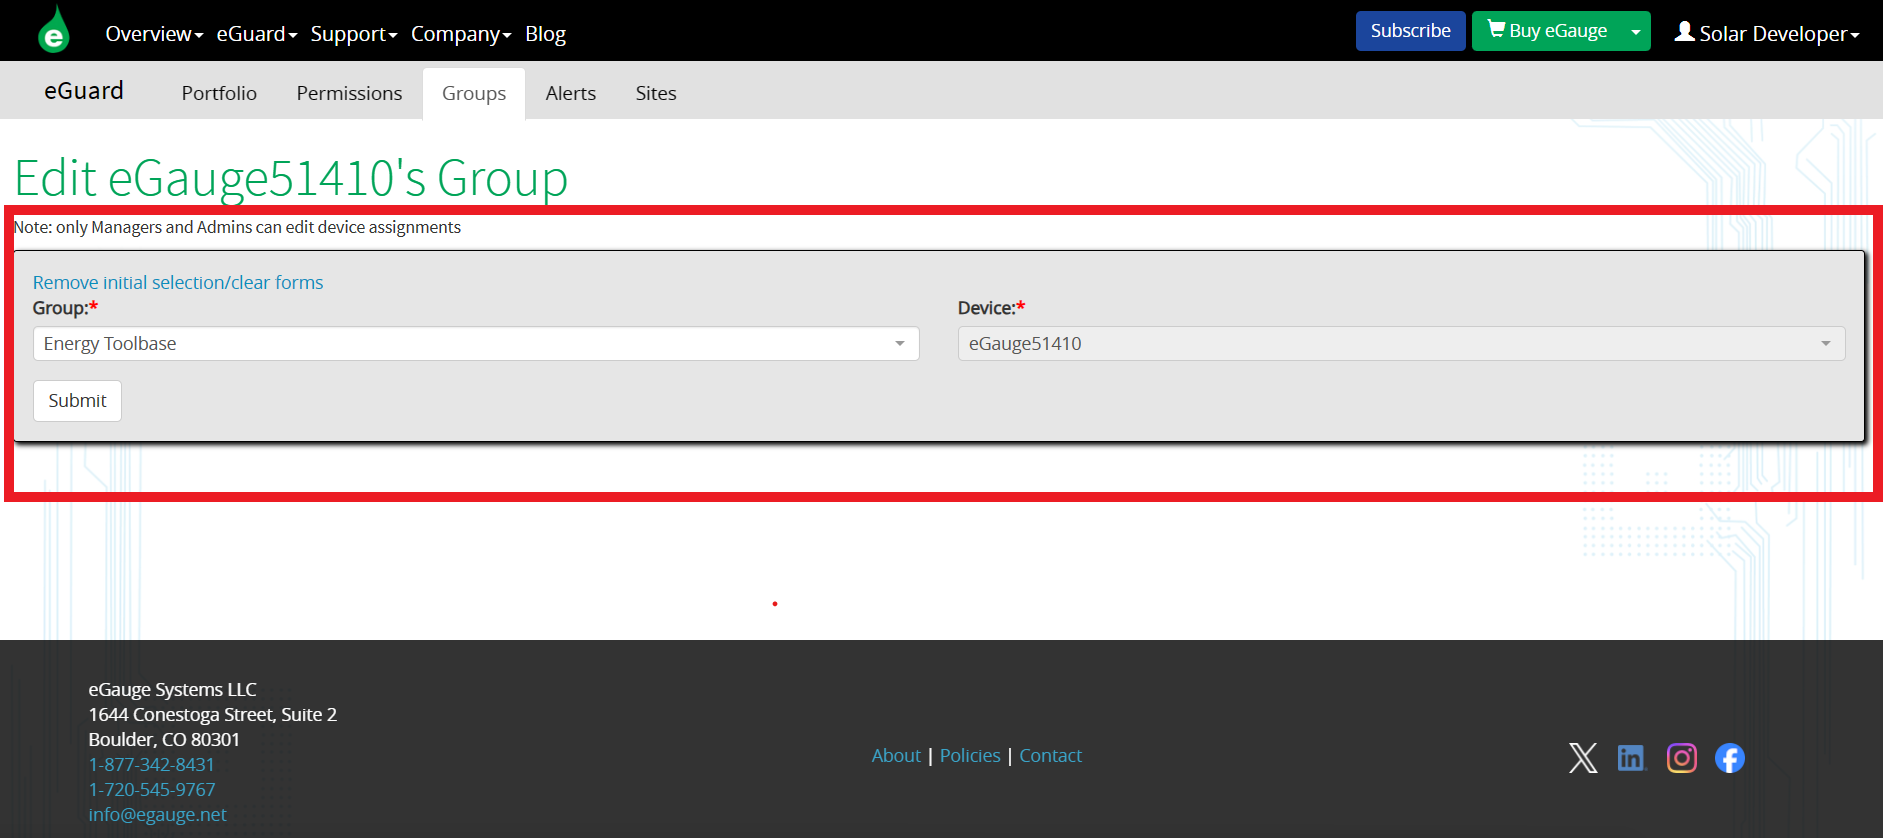Screen dimensions: 1883x838
Task: Switch to the Portfolio tab
Action: [219, 93]
